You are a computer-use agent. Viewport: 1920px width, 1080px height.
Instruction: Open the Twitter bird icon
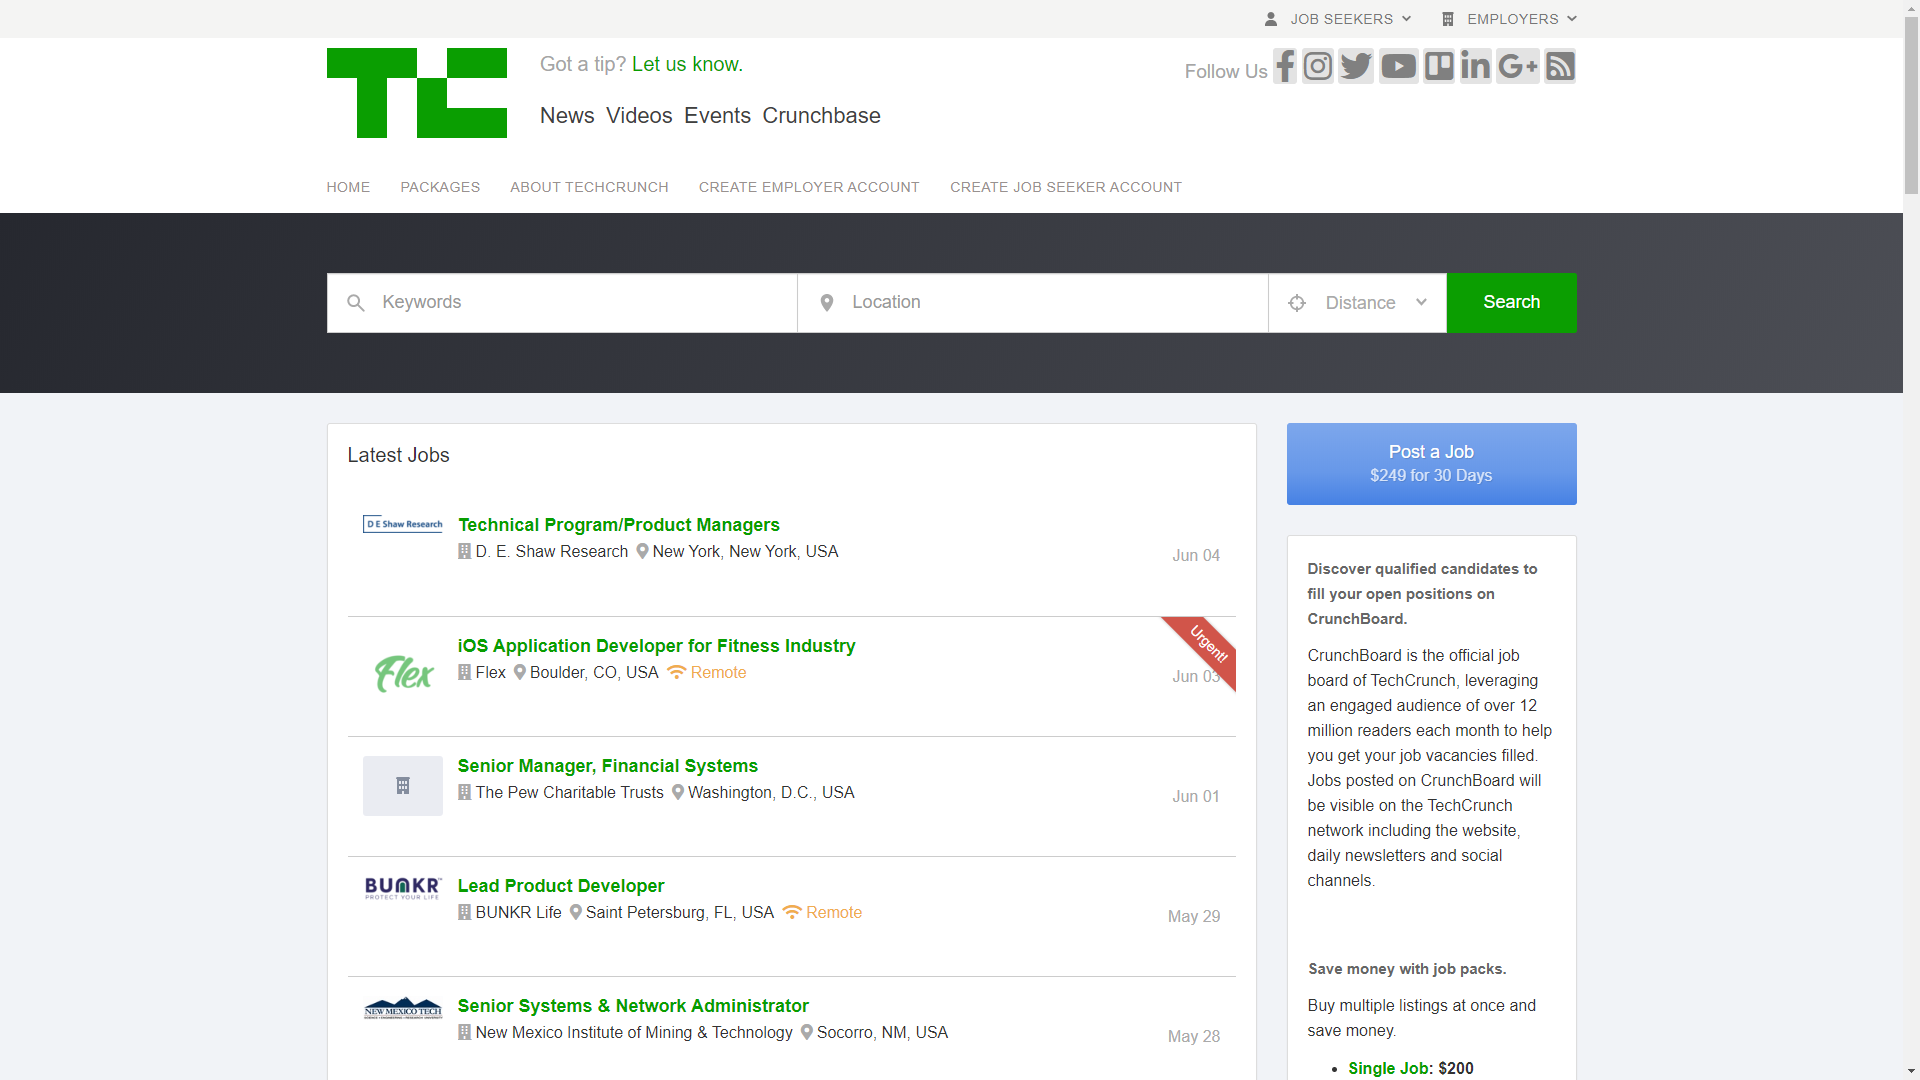[x=1356, y=67]
